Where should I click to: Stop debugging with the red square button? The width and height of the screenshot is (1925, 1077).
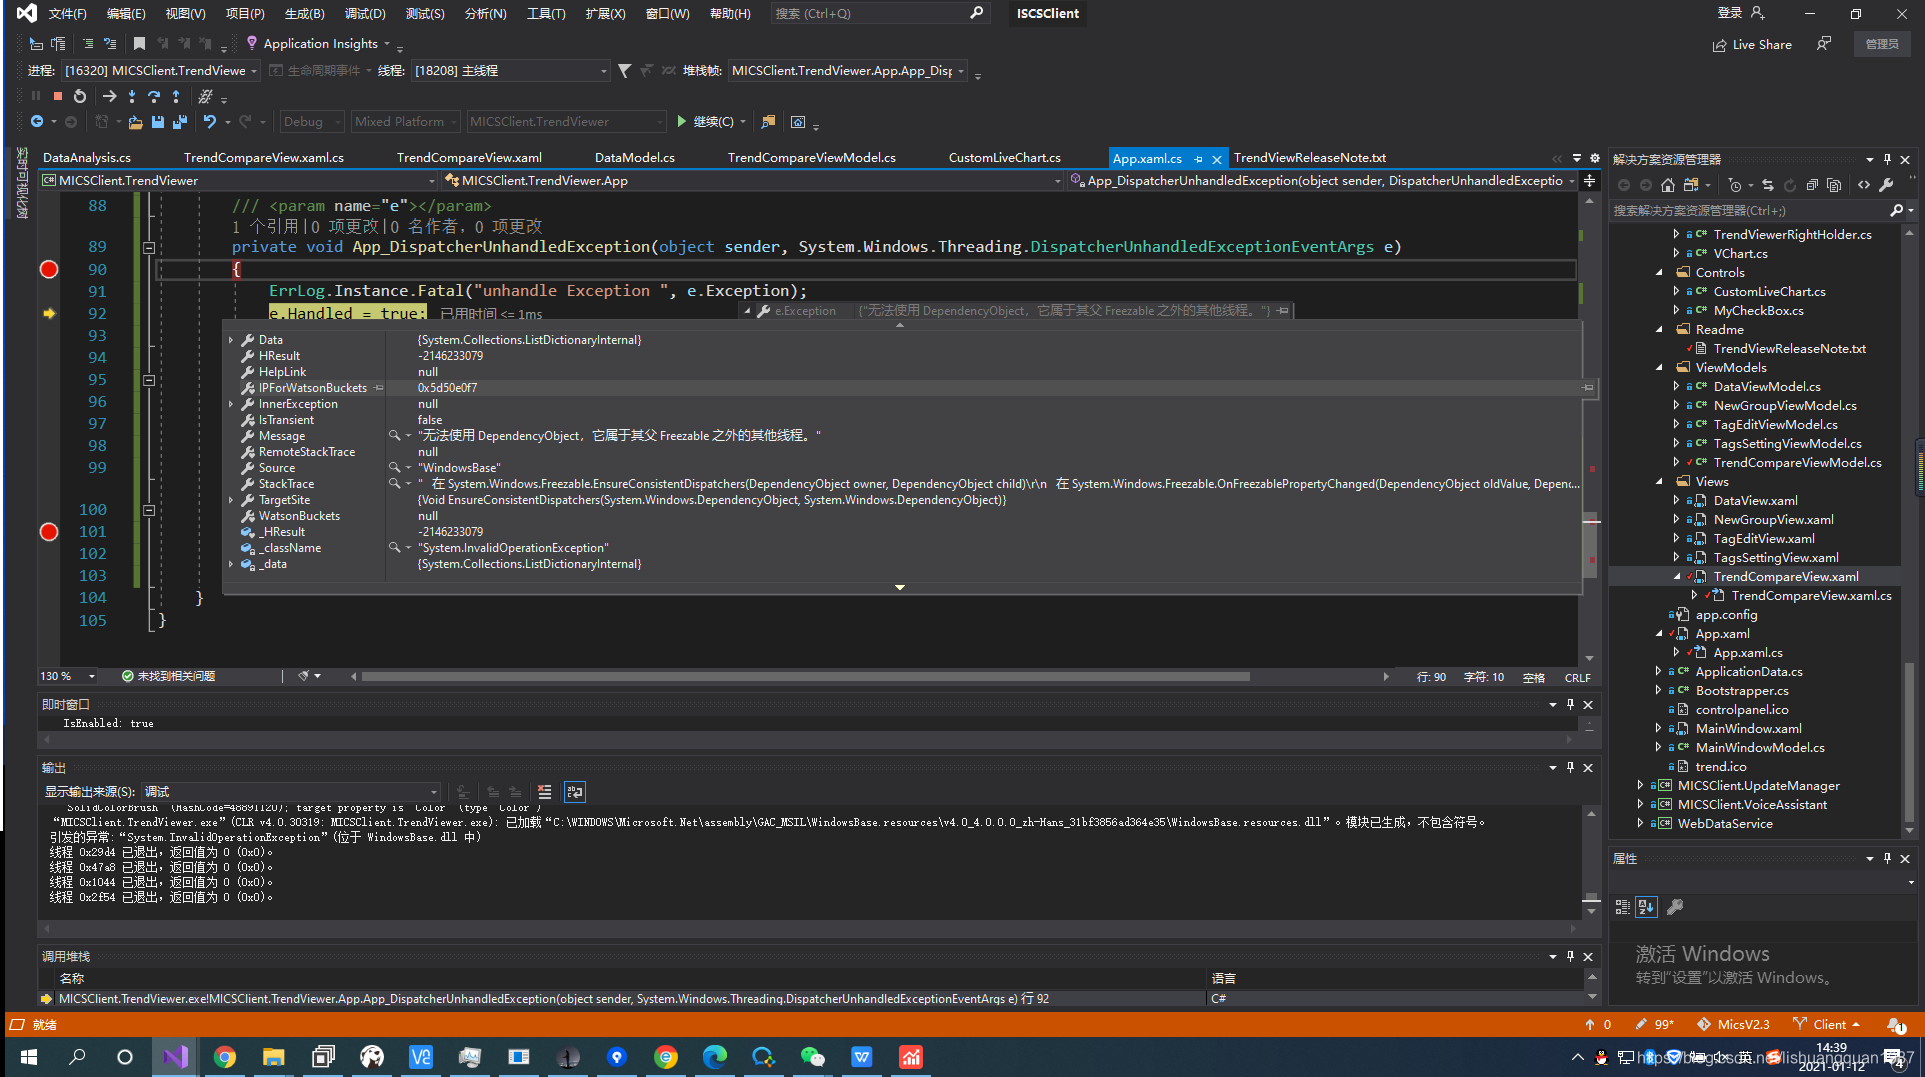[x=58, y=96]
